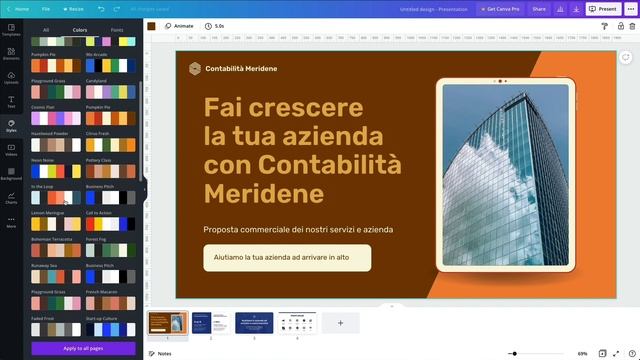The width and height of the screenshot is (640, 360).
Task: Apply the Start-up Culture color palette
Action: [111, 329]
